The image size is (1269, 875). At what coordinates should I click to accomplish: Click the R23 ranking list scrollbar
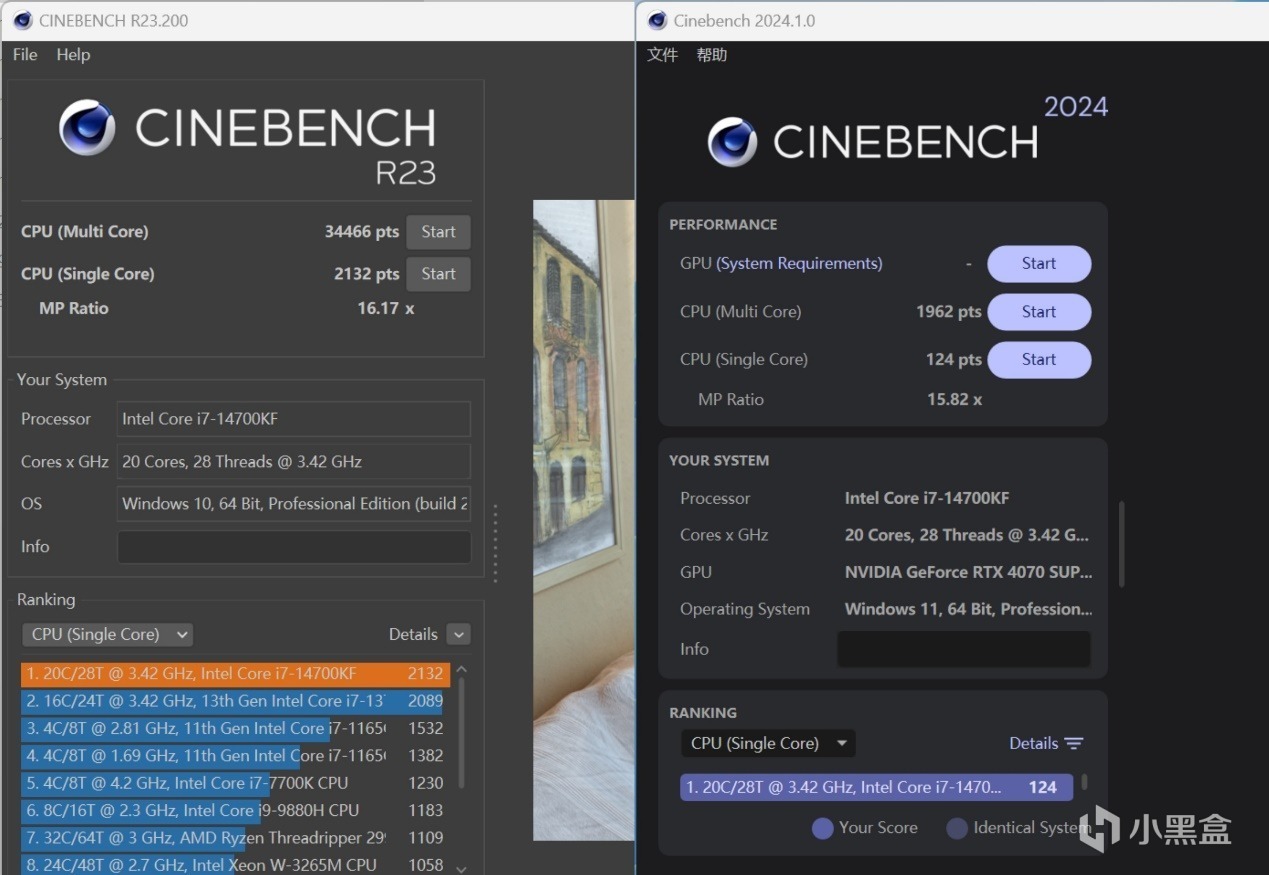(461, 735)
